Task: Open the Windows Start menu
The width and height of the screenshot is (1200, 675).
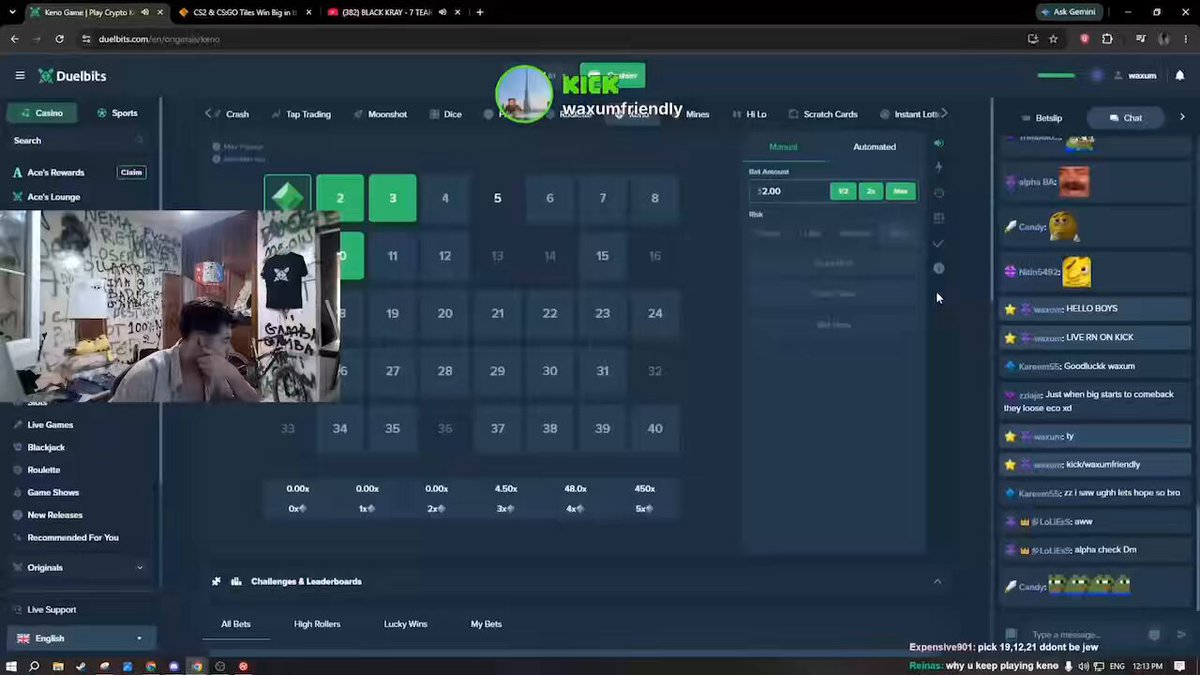Action: 11,666
